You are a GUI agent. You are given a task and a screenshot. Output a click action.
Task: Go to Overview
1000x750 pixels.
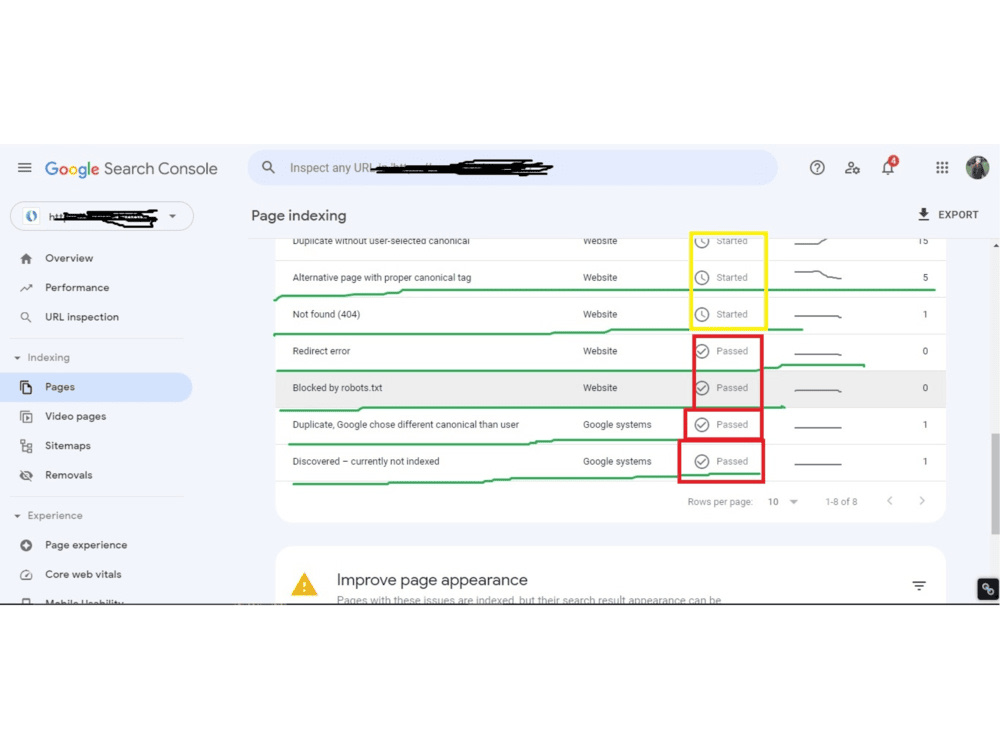pyautogui.click(x=69, y=258)
